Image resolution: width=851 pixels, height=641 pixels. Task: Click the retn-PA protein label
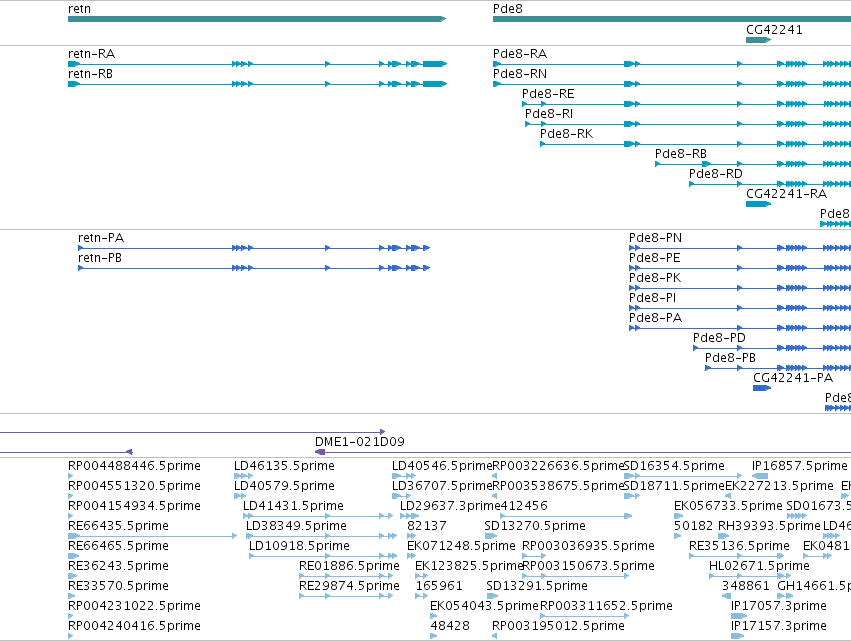click(101, 238)
